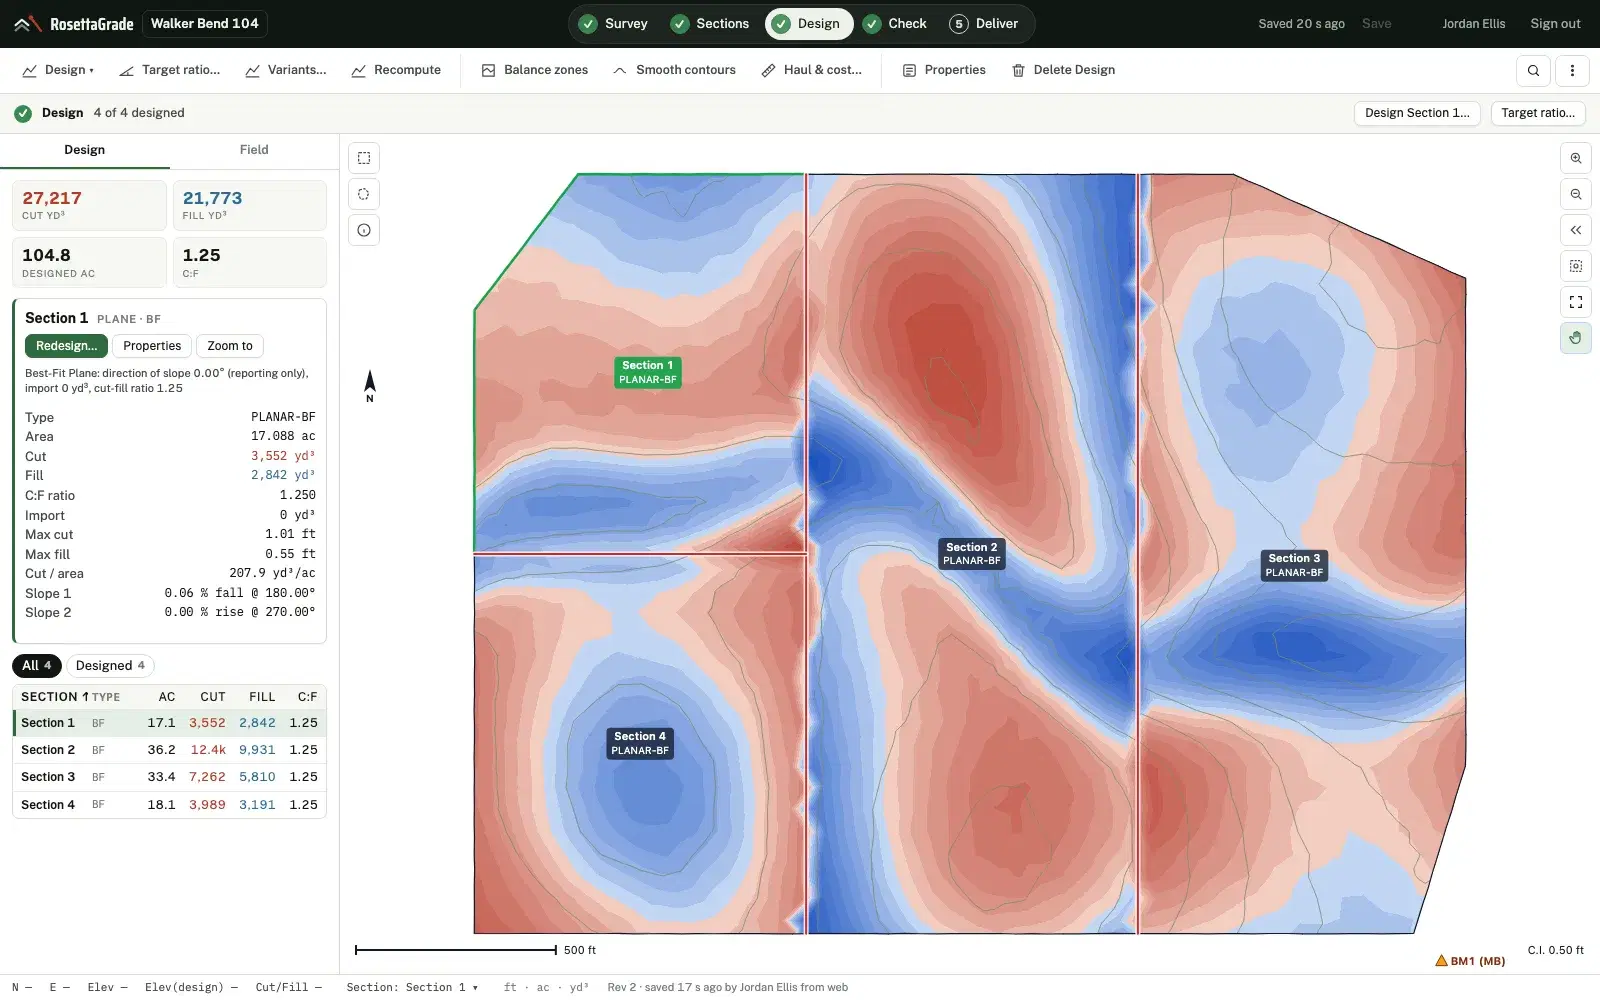Select the Design tab in the left panel
The image size is (1600, 1000).
[85, 150]
